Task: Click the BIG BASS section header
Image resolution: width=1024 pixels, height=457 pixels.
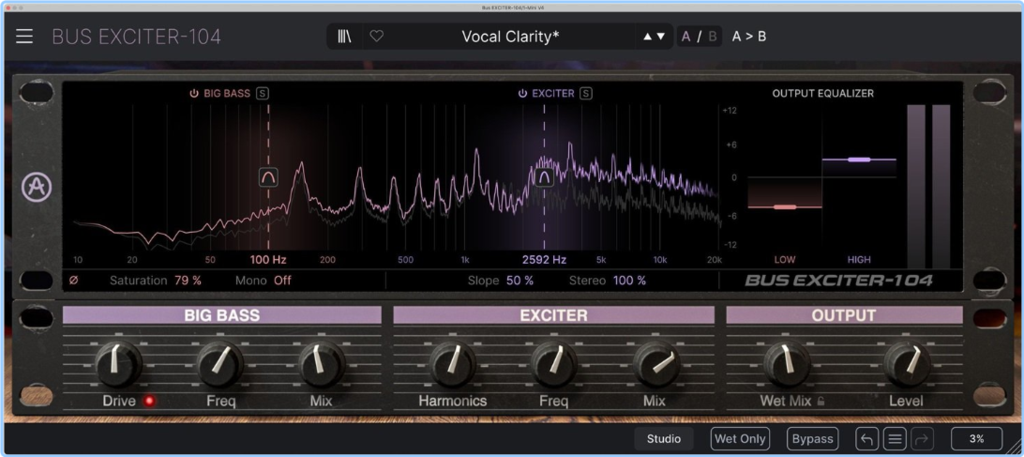Action: 222,315
